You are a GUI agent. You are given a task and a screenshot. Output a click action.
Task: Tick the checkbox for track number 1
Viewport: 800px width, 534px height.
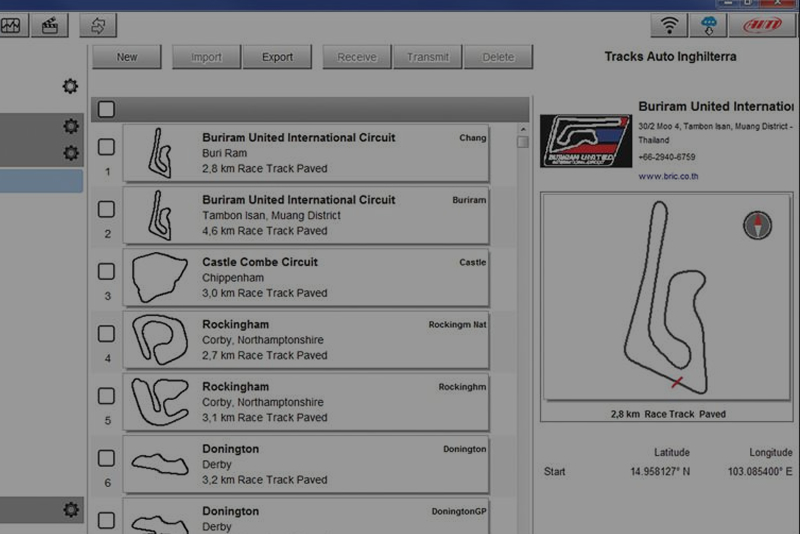tap(106, 147)
